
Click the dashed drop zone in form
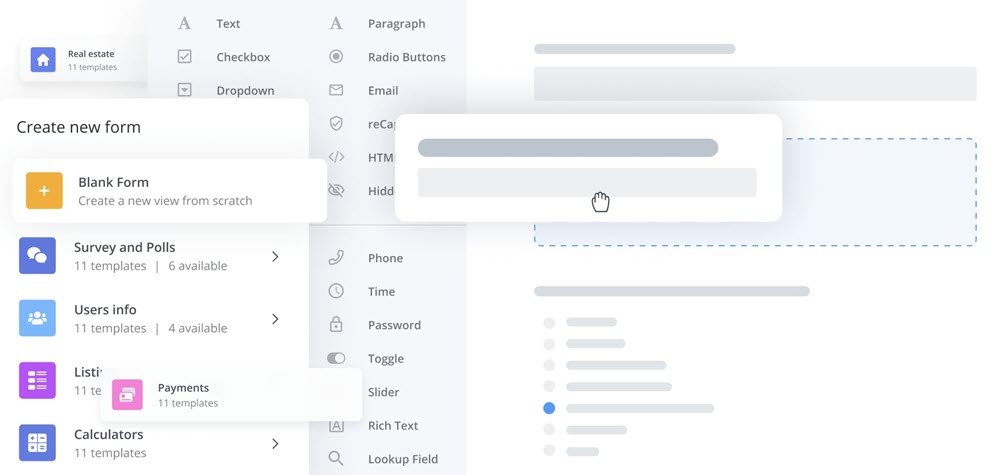coord(754,192)
